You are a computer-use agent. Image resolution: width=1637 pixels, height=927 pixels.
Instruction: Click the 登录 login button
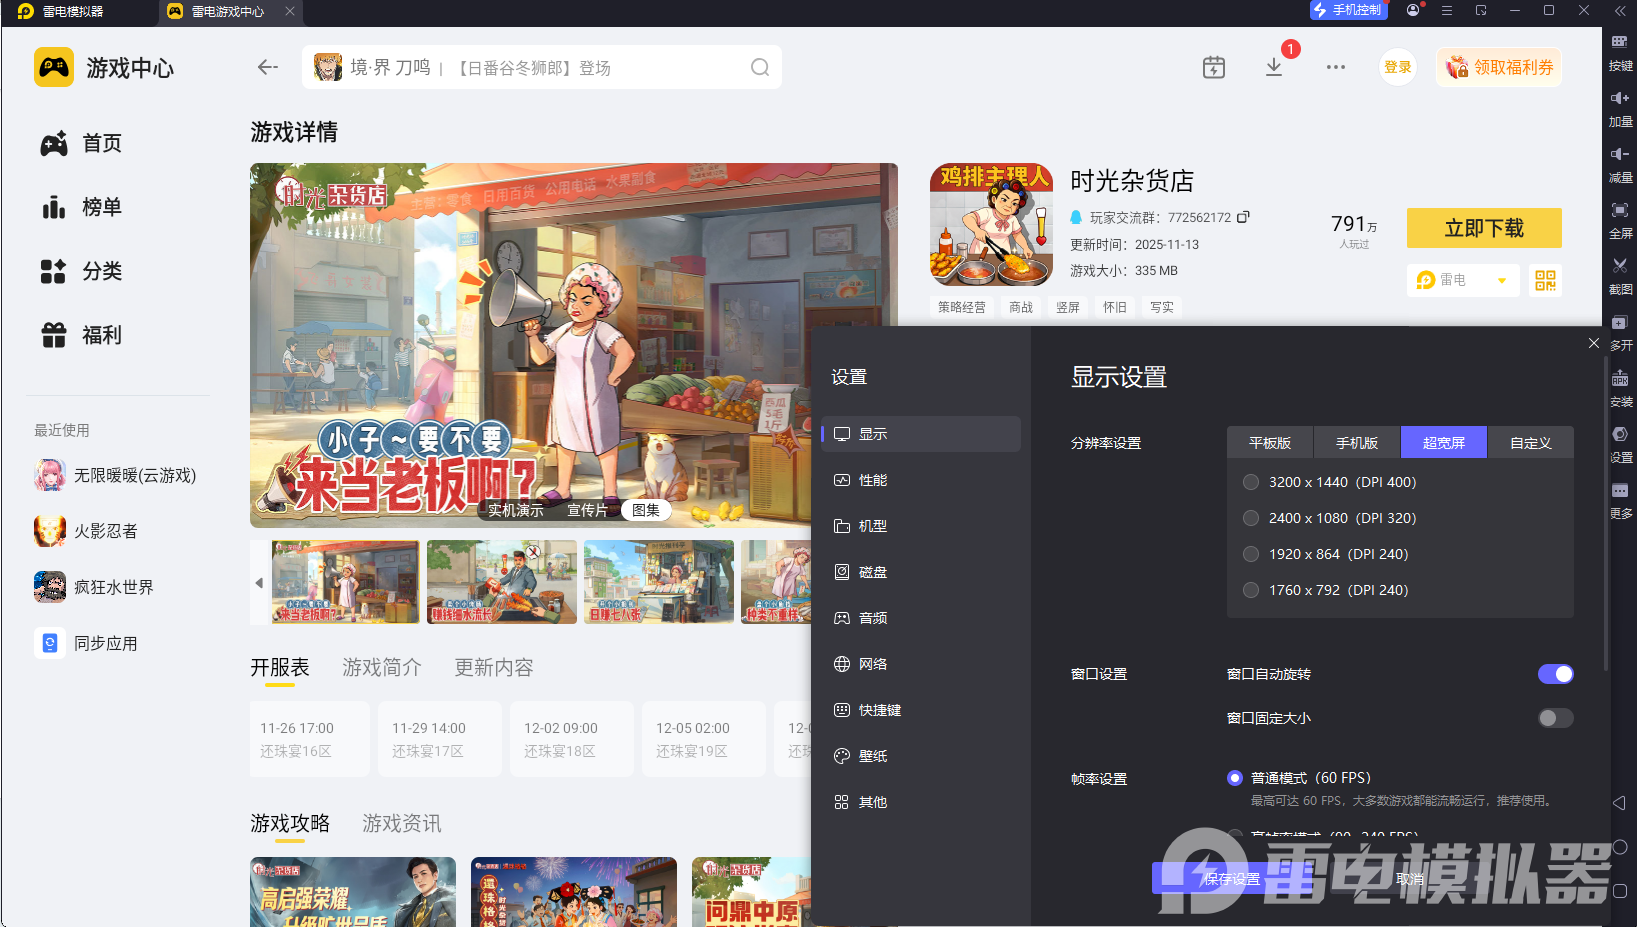click(x=1398, y=67)
